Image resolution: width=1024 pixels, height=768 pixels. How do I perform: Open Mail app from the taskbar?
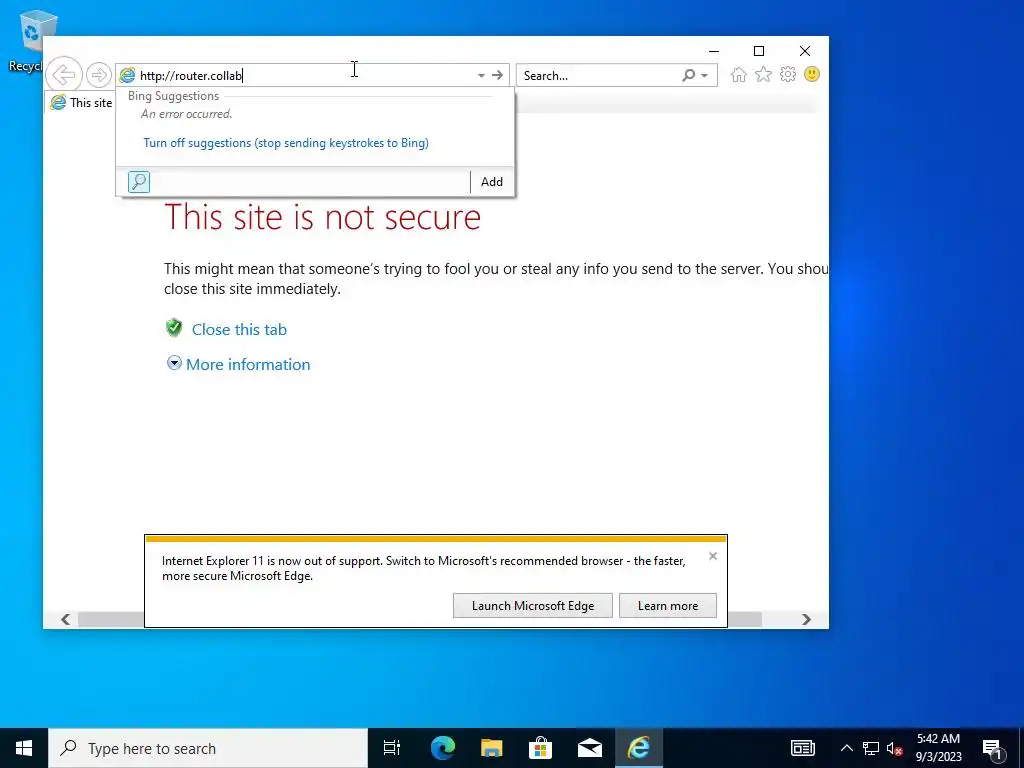pyautogui.click(x=590, y=748)
